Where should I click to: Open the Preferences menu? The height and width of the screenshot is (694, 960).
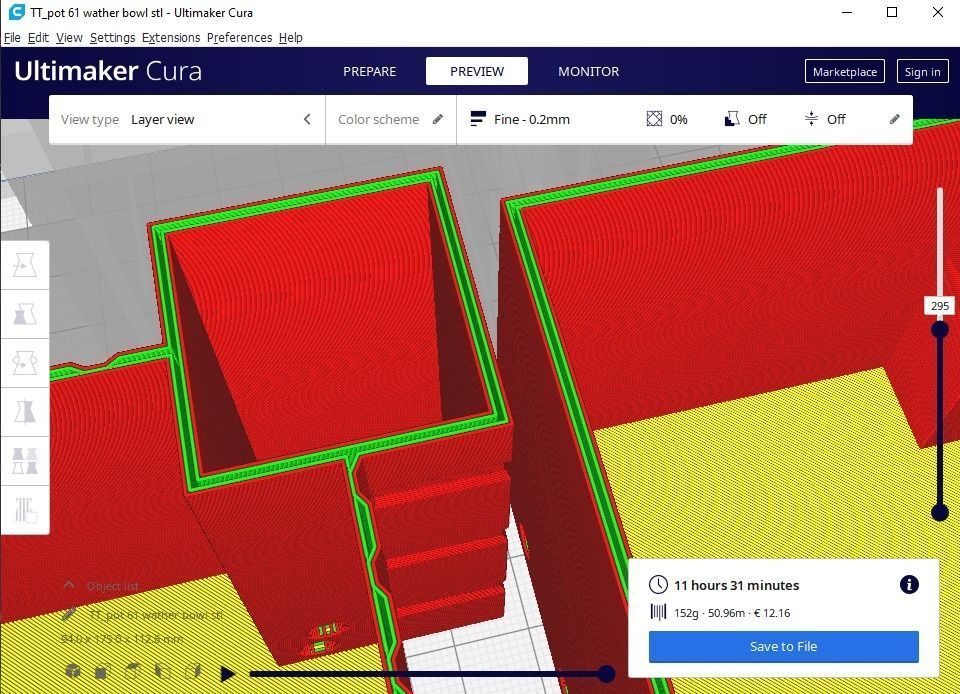point(239,37)
